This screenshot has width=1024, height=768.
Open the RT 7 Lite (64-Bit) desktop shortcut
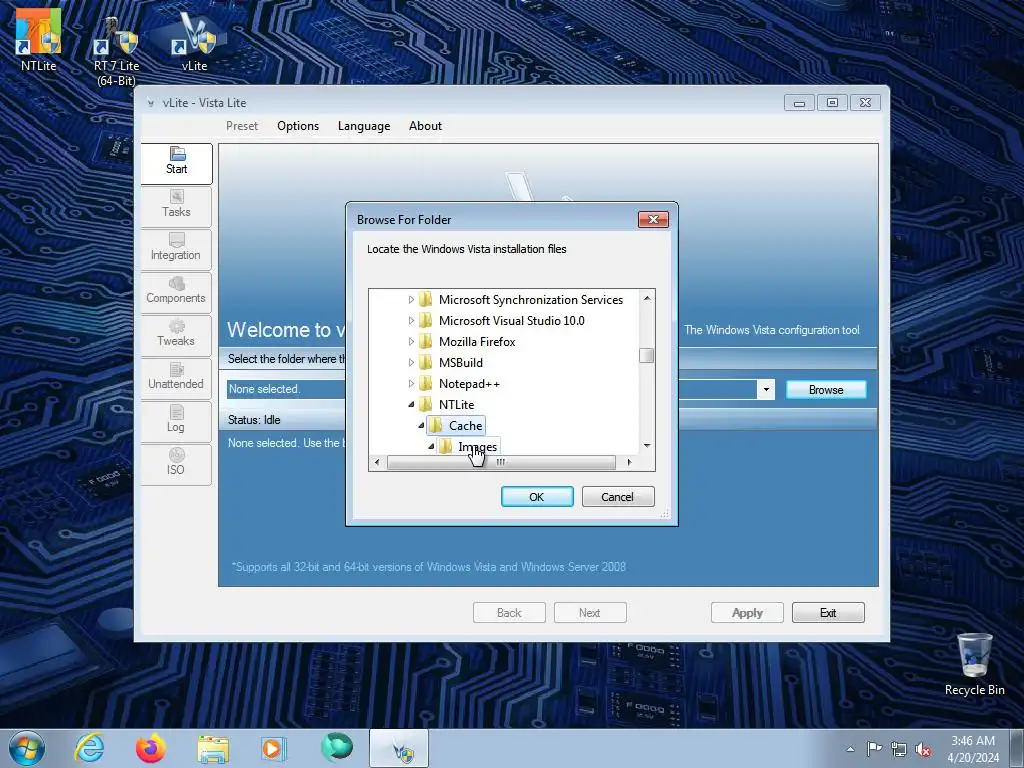coord(116,52)
